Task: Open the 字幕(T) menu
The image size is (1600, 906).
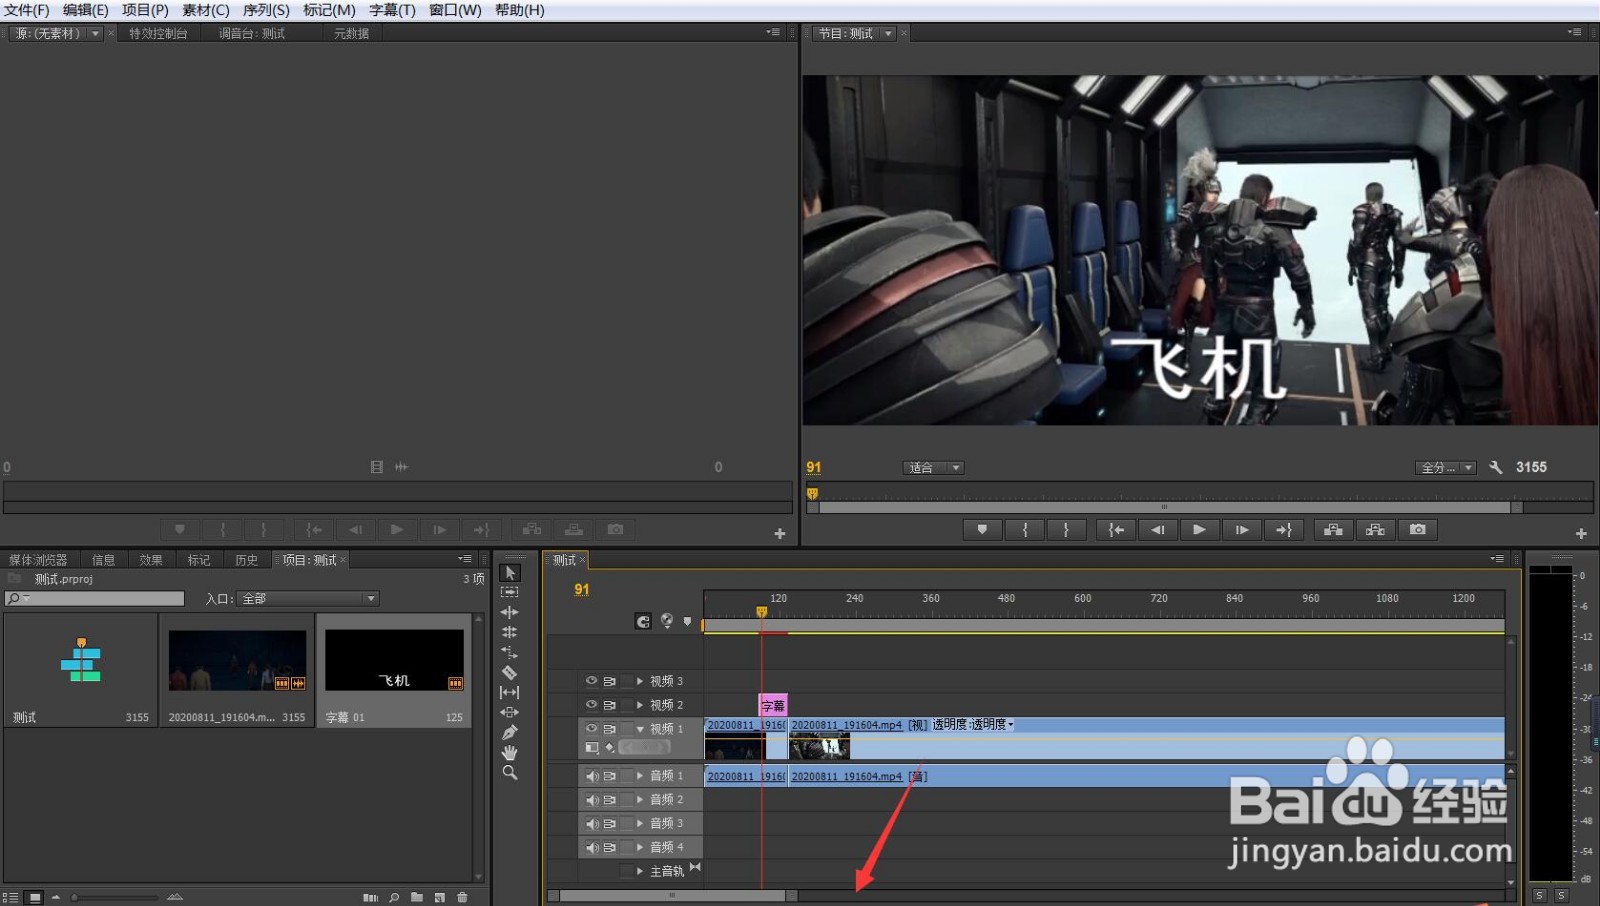Action: click(x=392, y=10)
